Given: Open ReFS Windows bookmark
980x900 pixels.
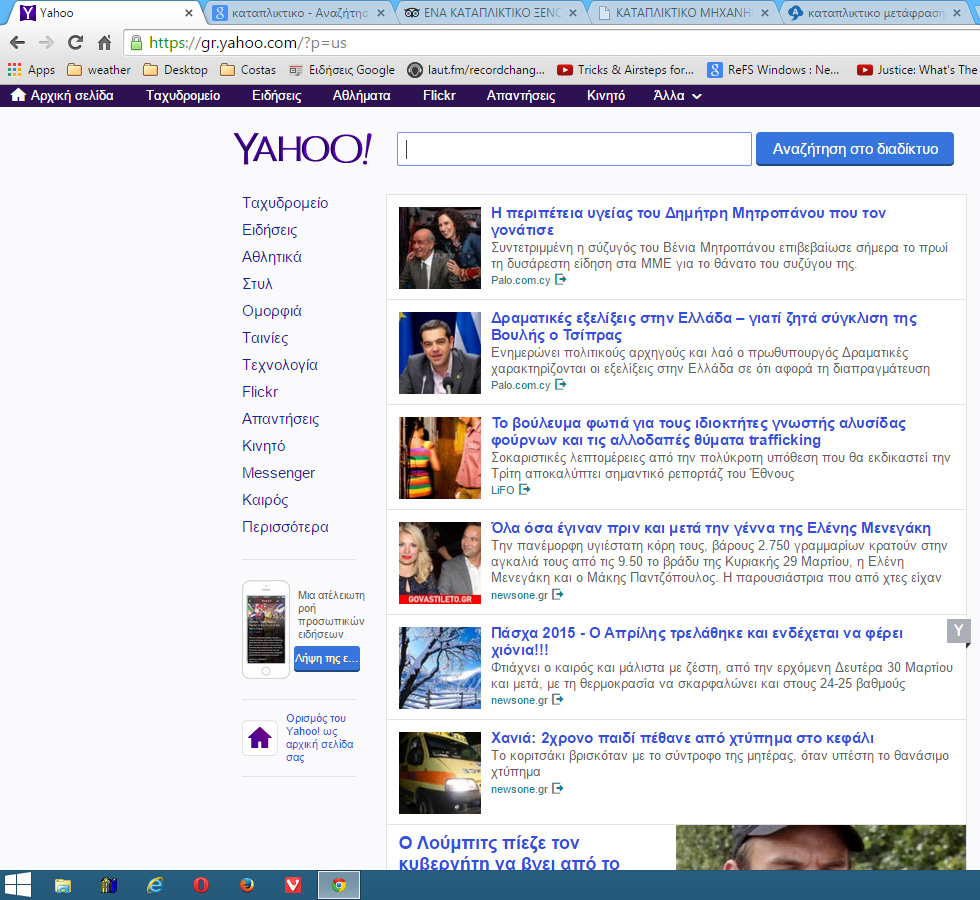Looking at the screenshot, I should (774, 69).
